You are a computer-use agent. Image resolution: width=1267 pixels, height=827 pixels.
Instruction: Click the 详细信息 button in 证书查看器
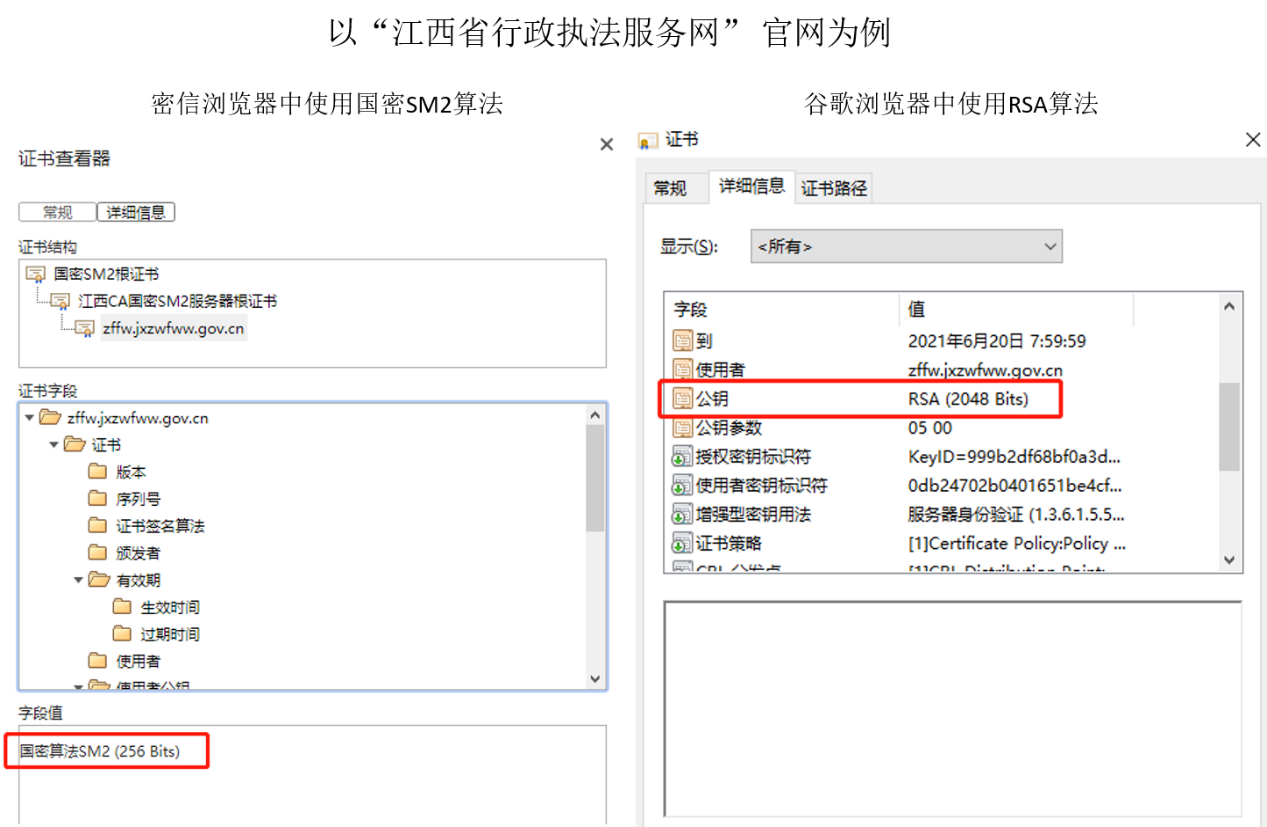[x=136, y=212]
